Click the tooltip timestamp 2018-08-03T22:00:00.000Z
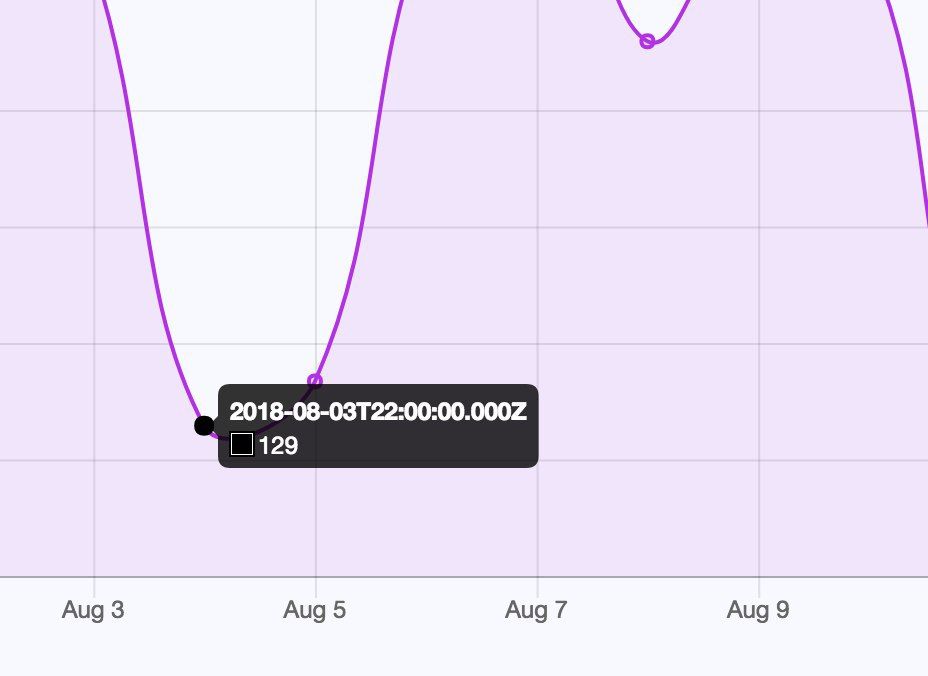The image size is (928, 676). pyautogui.click(x=378, y=411)
